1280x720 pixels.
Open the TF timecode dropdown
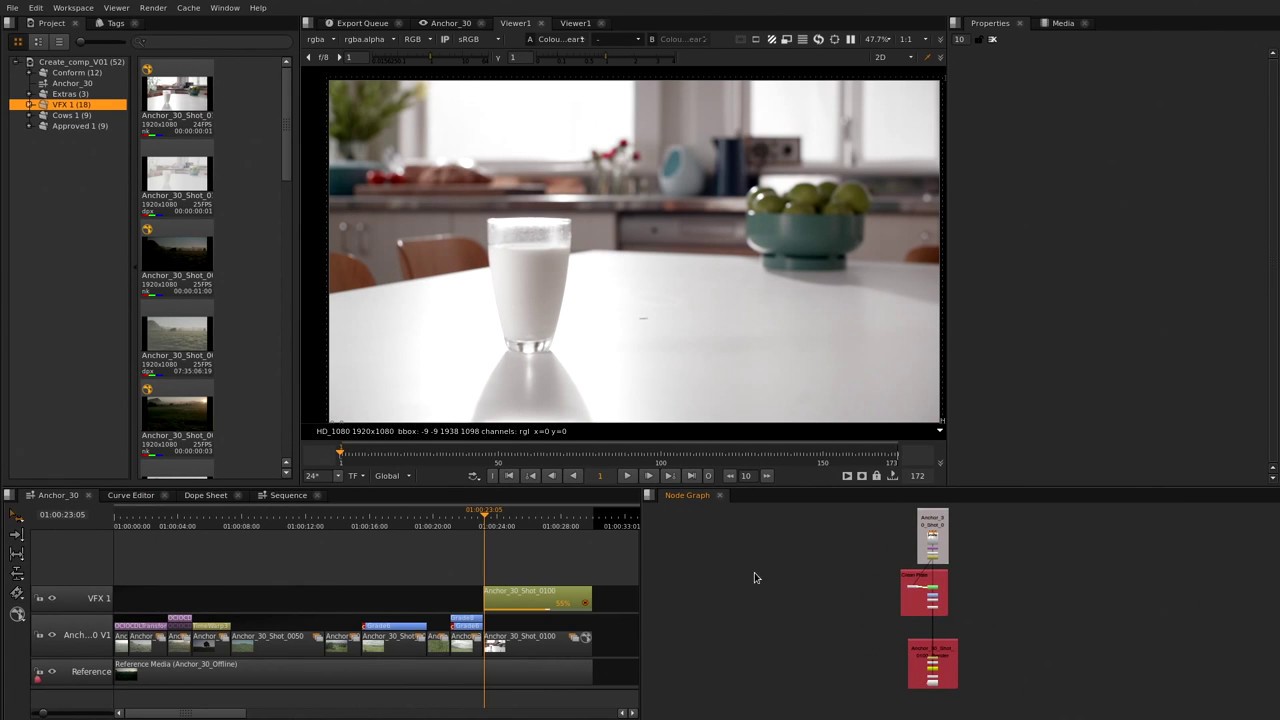point(356,476)
